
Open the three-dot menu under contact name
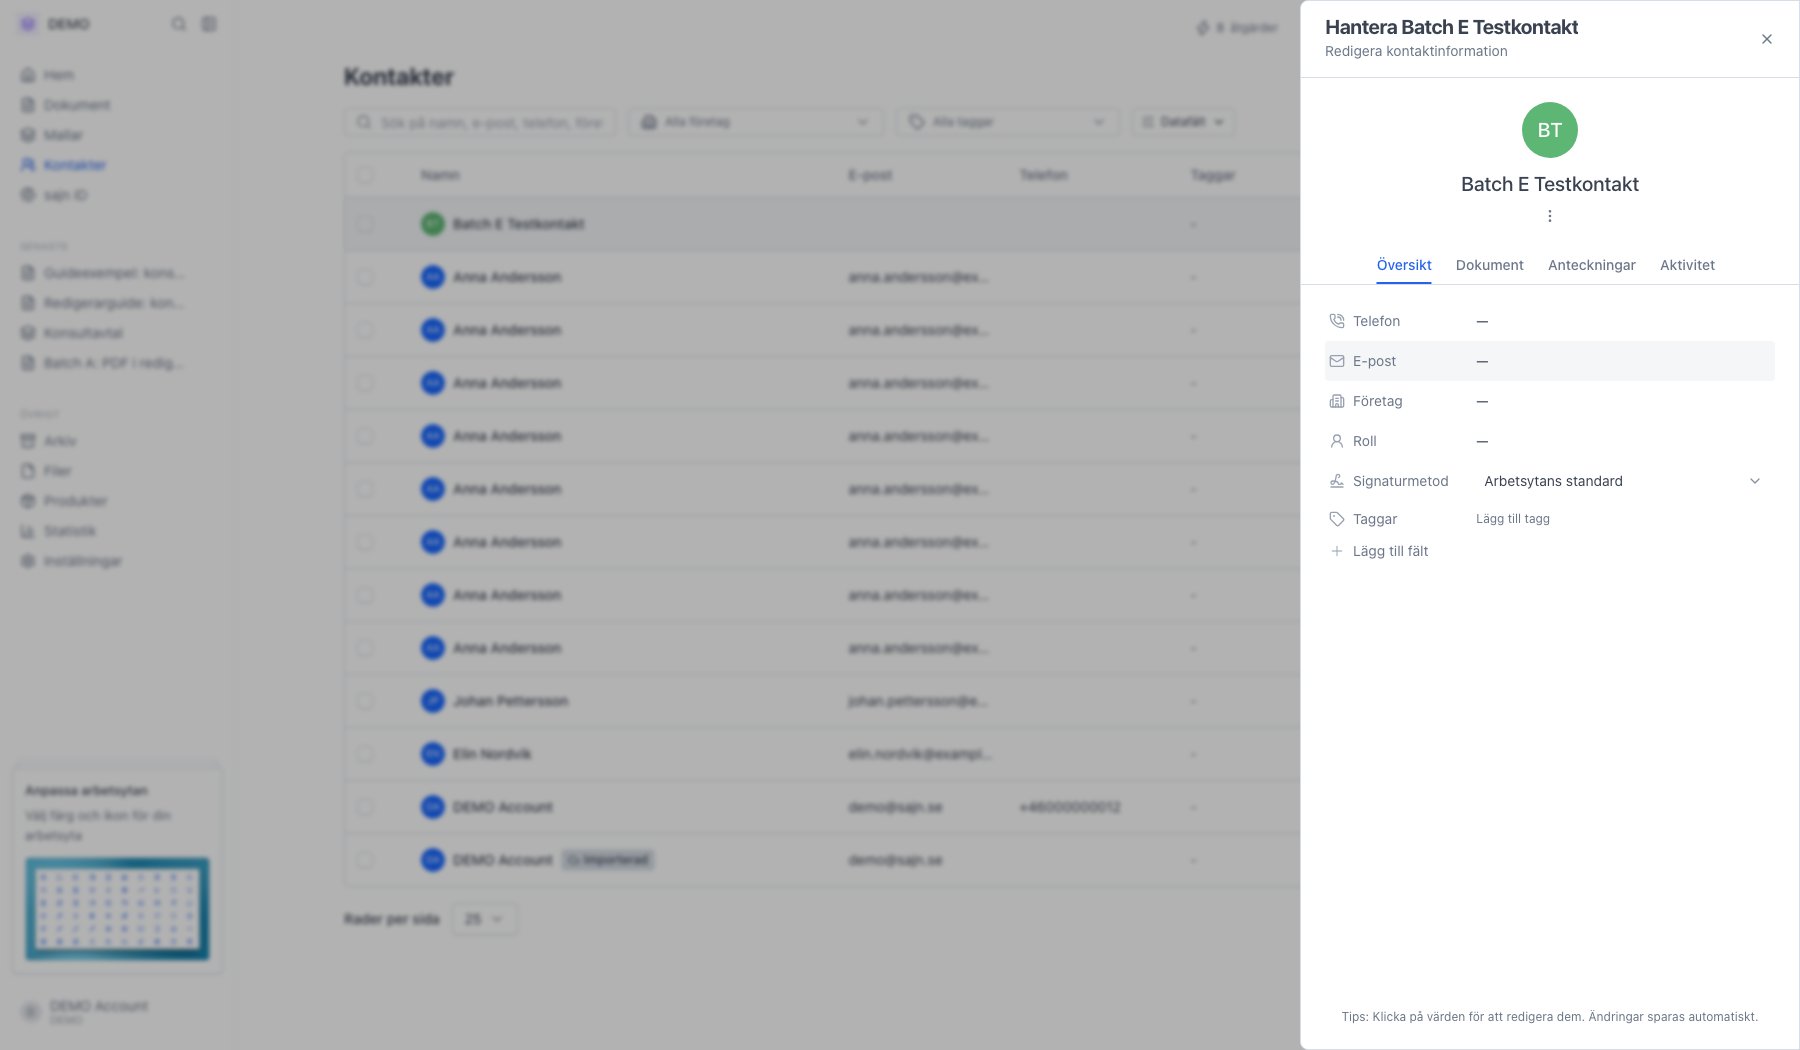click(x=1549, y=216)
